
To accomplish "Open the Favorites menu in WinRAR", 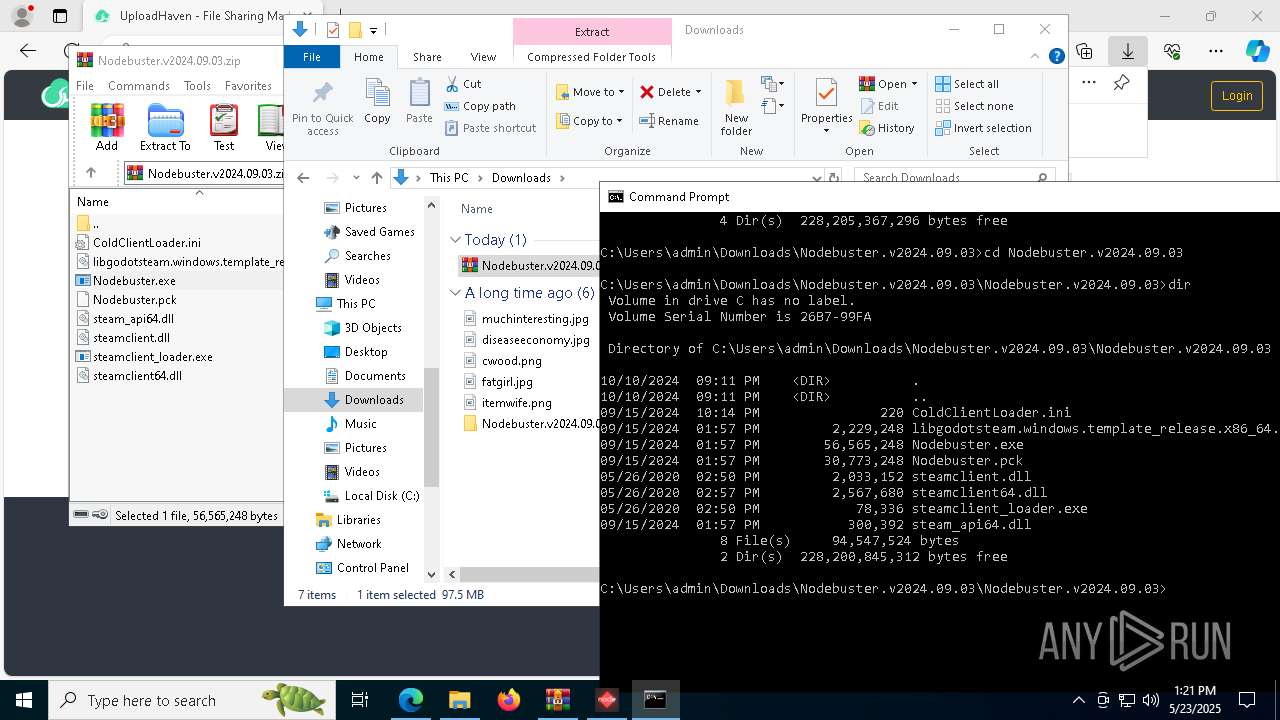I will click(248, 86).
